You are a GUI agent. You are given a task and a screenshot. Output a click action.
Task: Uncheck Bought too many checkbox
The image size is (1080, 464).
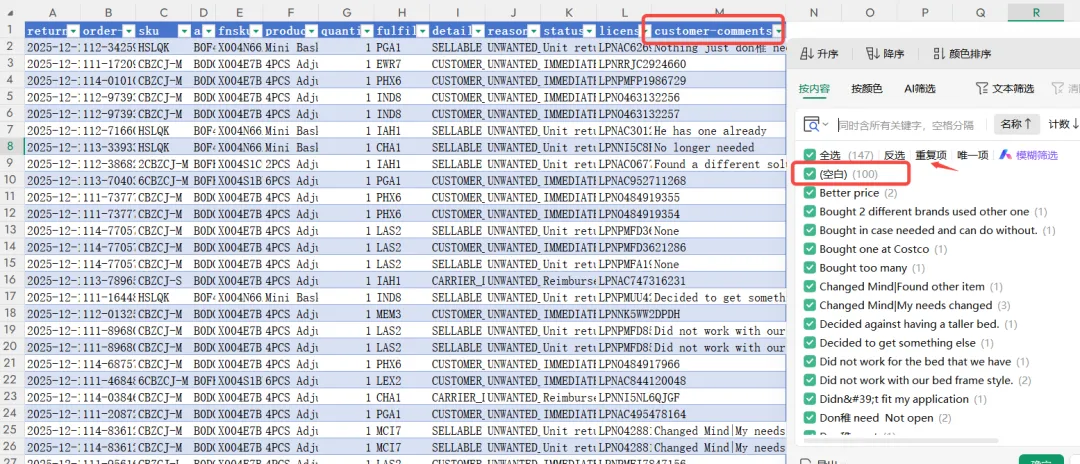point(810,268)
